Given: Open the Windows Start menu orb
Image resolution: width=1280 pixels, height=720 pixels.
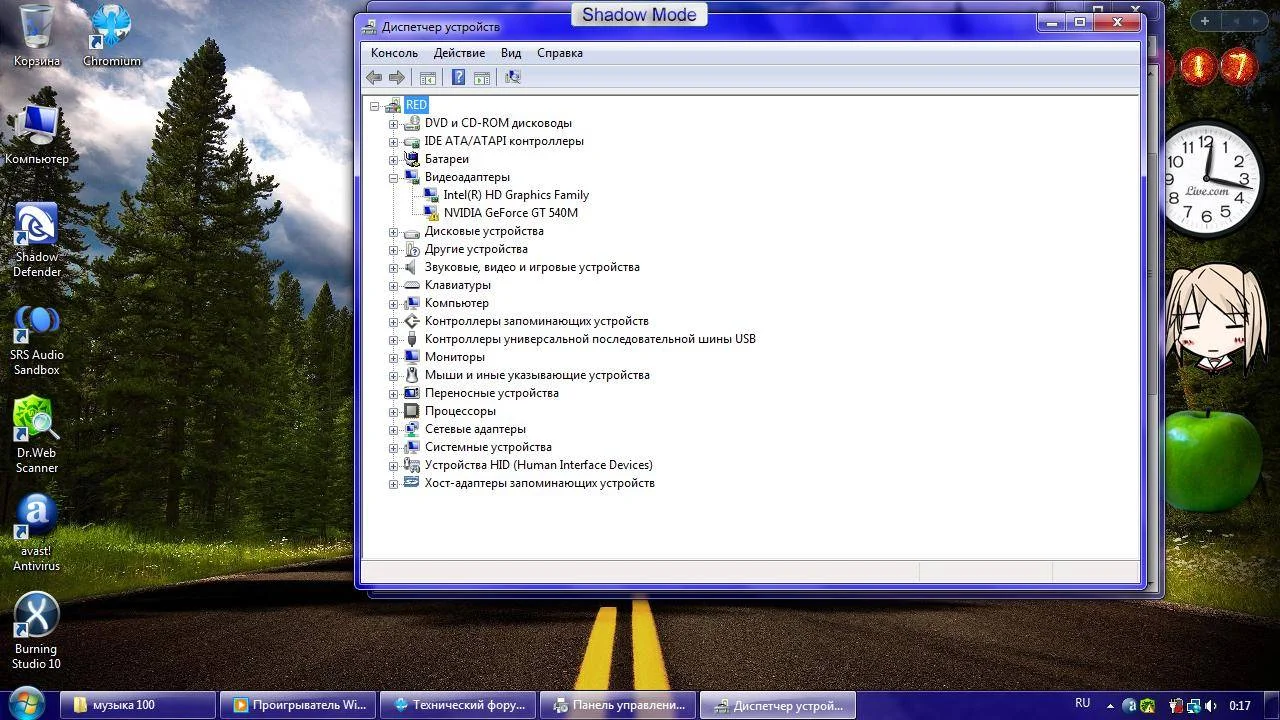Looking at the screenshot, I should 27,704.
